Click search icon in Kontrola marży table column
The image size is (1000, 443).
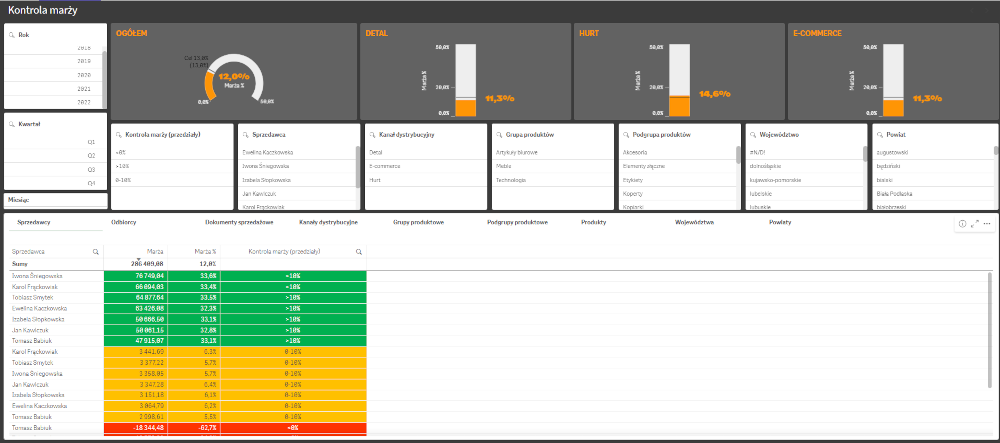pyautogui.click(x=358, y=252)
